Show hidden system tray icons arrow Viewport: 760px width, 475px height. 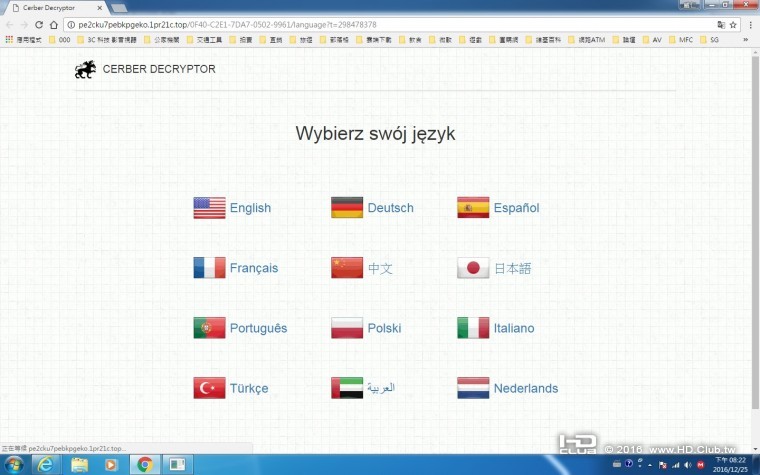(650, 465)
